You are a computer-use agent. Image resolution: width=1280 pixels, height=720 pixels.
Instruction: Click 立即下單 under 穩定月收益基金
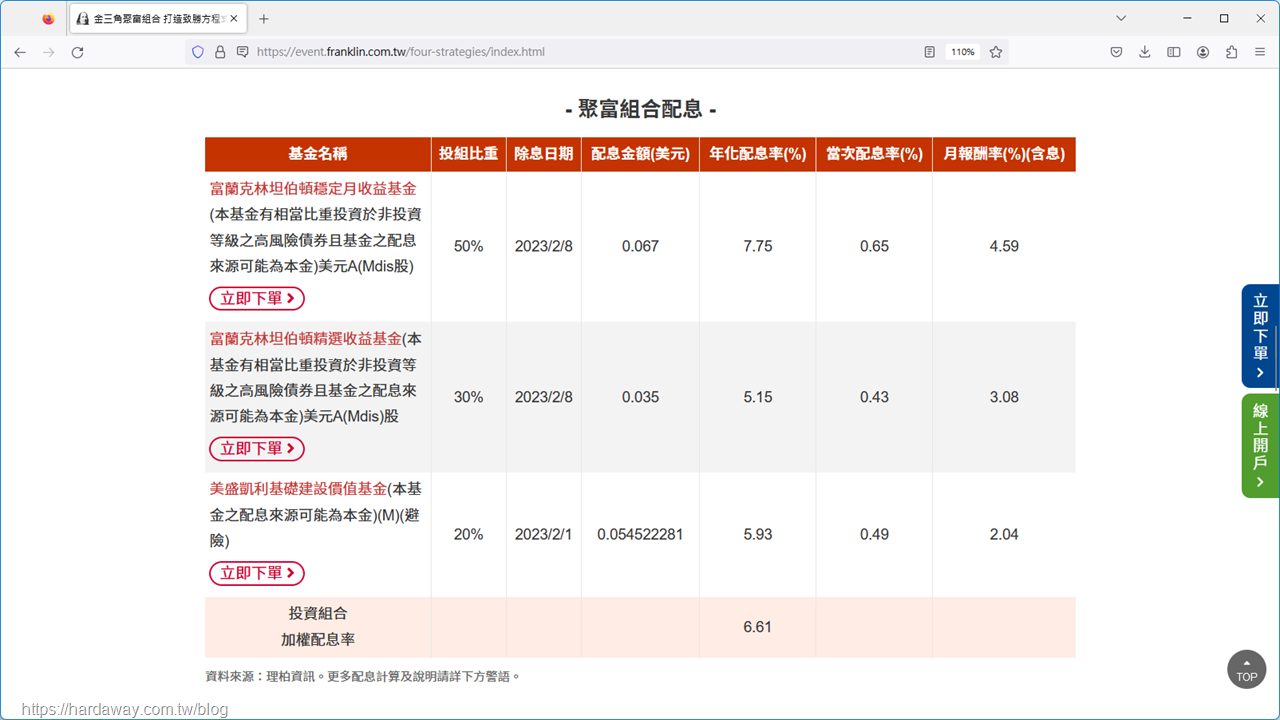[257, 298]
